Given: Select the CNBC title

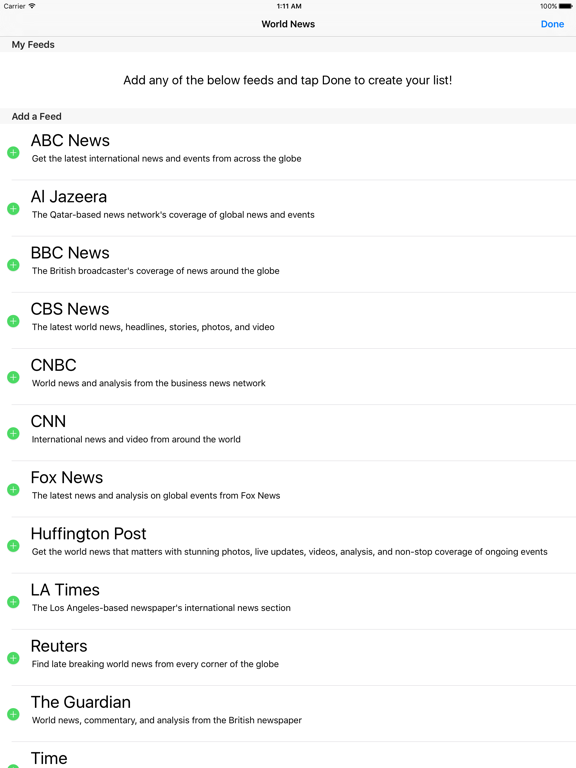Looking at the screenshot, I should pyautogui.click(x=53, y=365).
